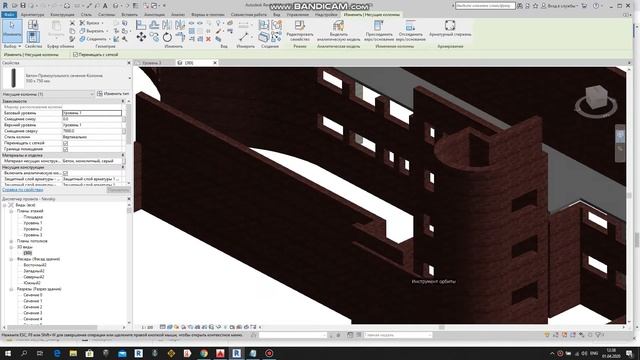Toggle Перемещать с сеткой property checkbox
Image resolution: width=640 pixels, height=360 pixels.
(65, 143)
